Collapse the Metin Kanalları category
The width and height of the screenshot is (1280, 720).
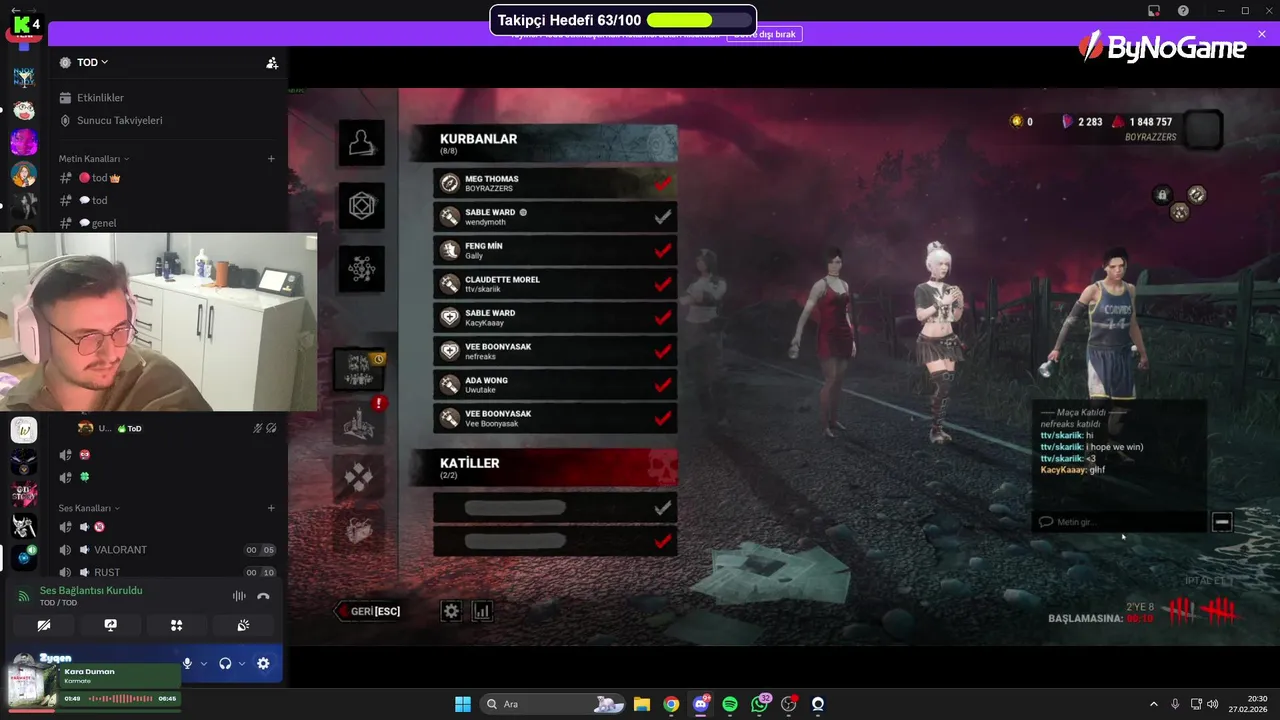click(x=94, y=159)
